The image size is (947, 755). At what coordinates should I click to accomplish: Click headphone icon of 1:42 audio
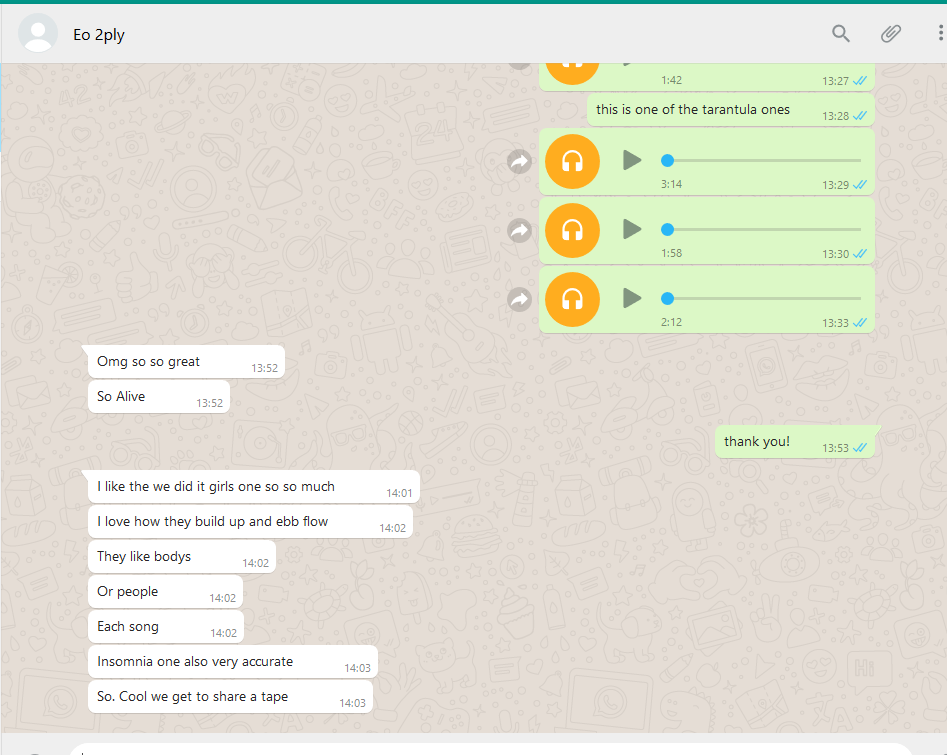[x=572, y=73]
